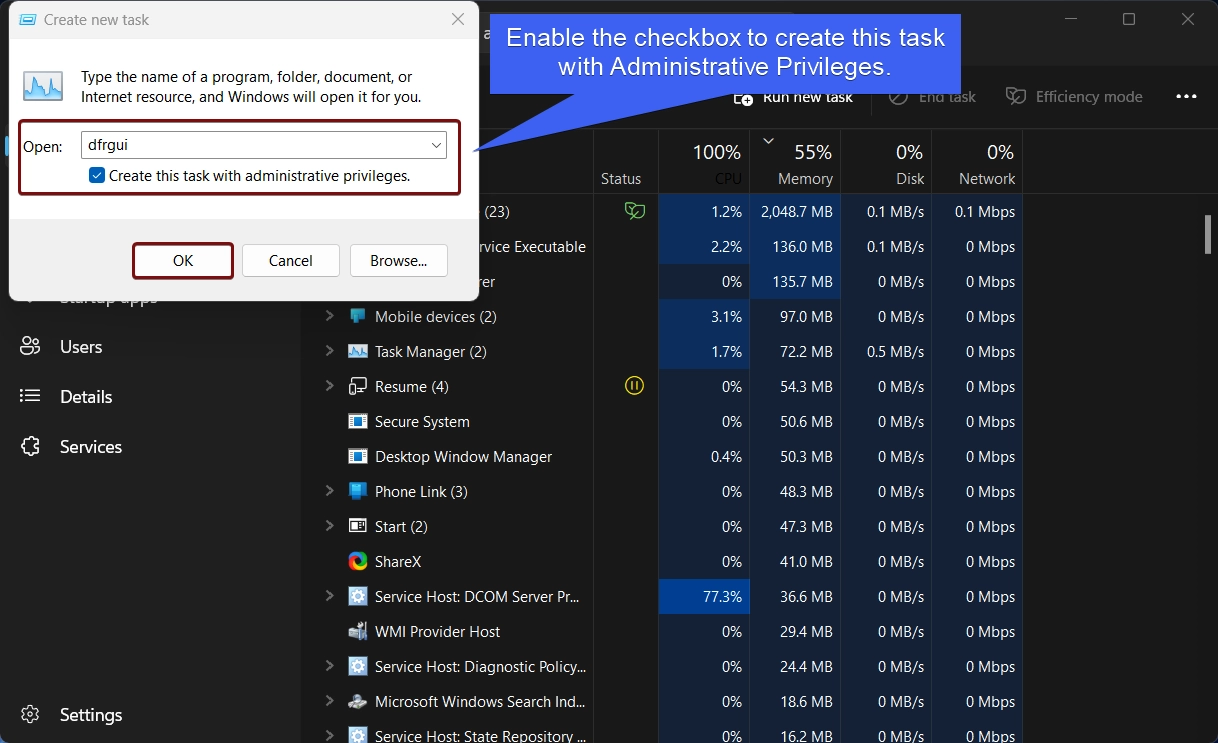Select the Microsoft Windows Search Indexer icon

(357, 702)
